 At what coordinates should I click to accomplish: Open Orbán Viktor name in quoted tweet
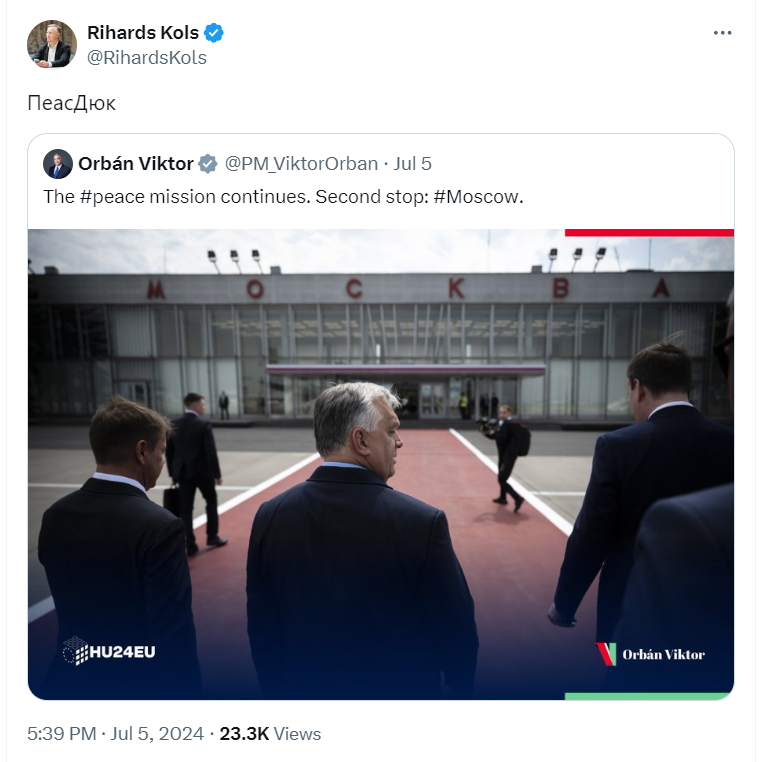tap(136, 164)
